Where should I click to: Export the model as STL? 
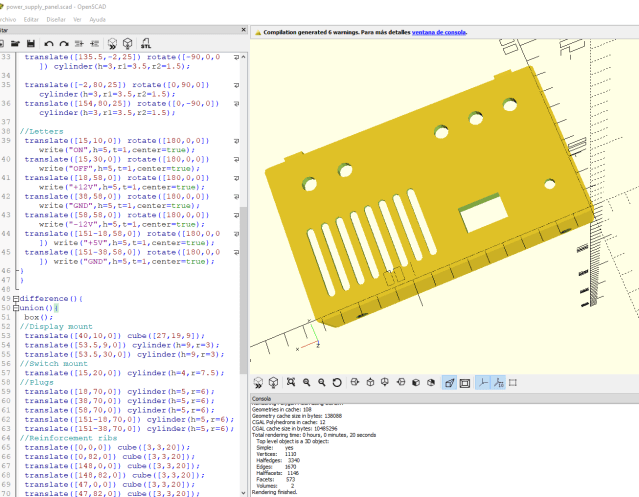pyautogui.click(x=146, y=44)
